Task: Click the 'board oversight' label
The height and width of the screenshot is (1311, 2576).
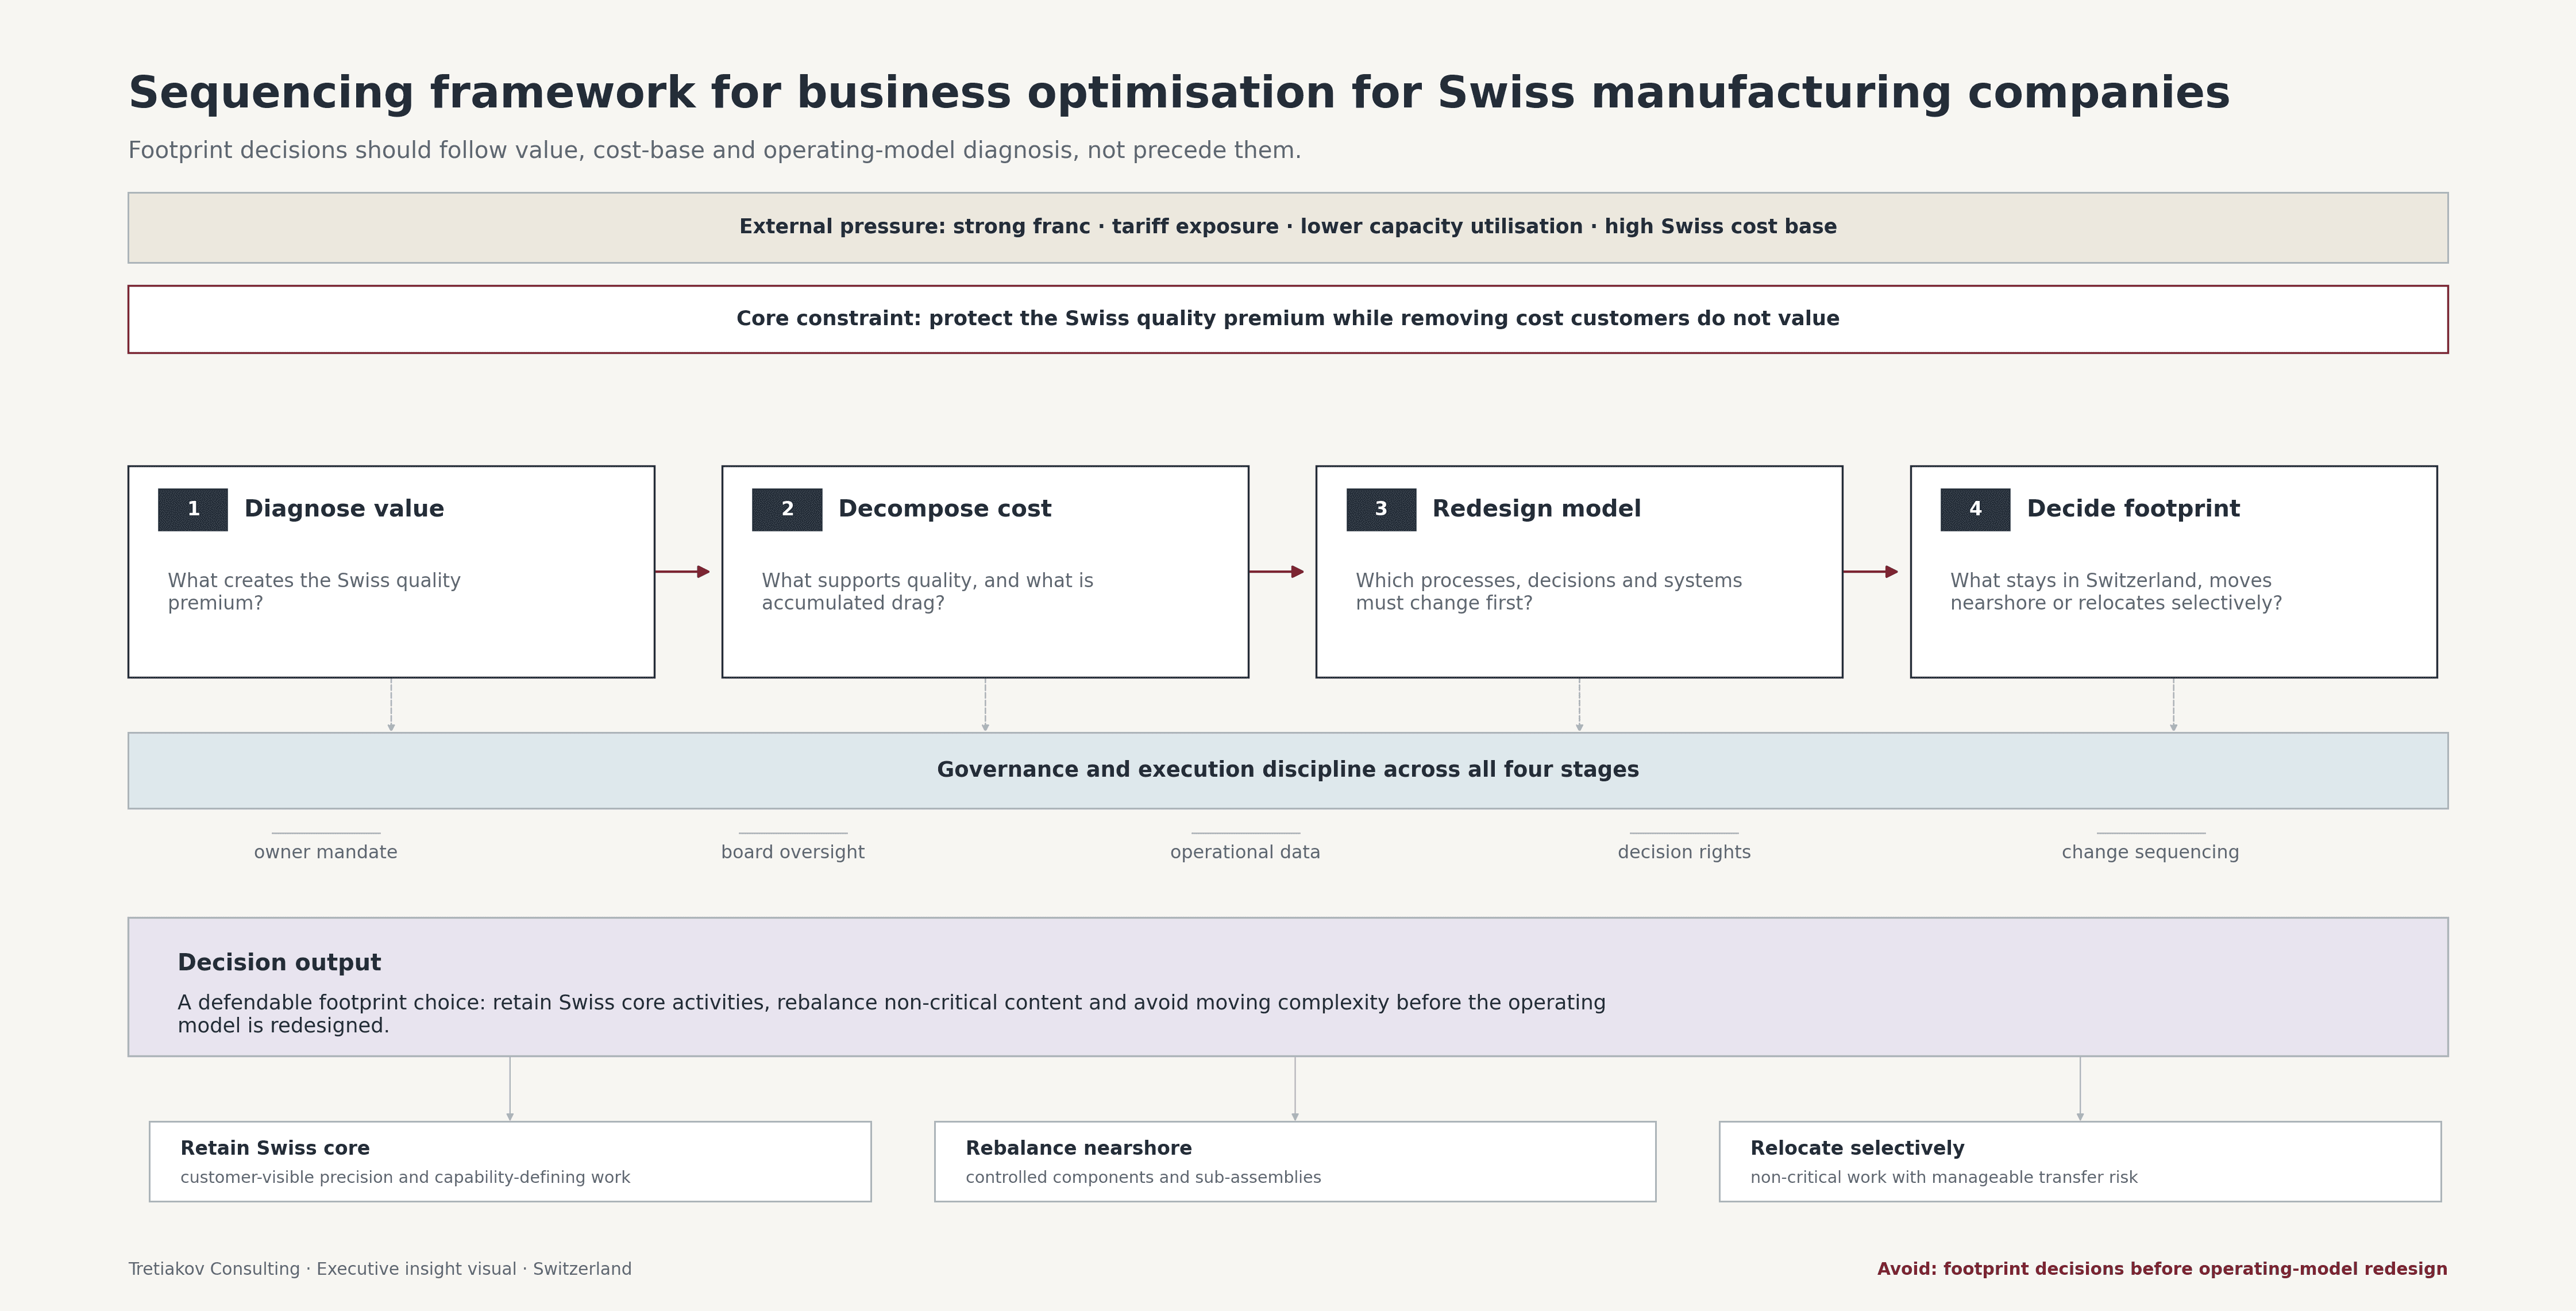Action: (793, 852)
